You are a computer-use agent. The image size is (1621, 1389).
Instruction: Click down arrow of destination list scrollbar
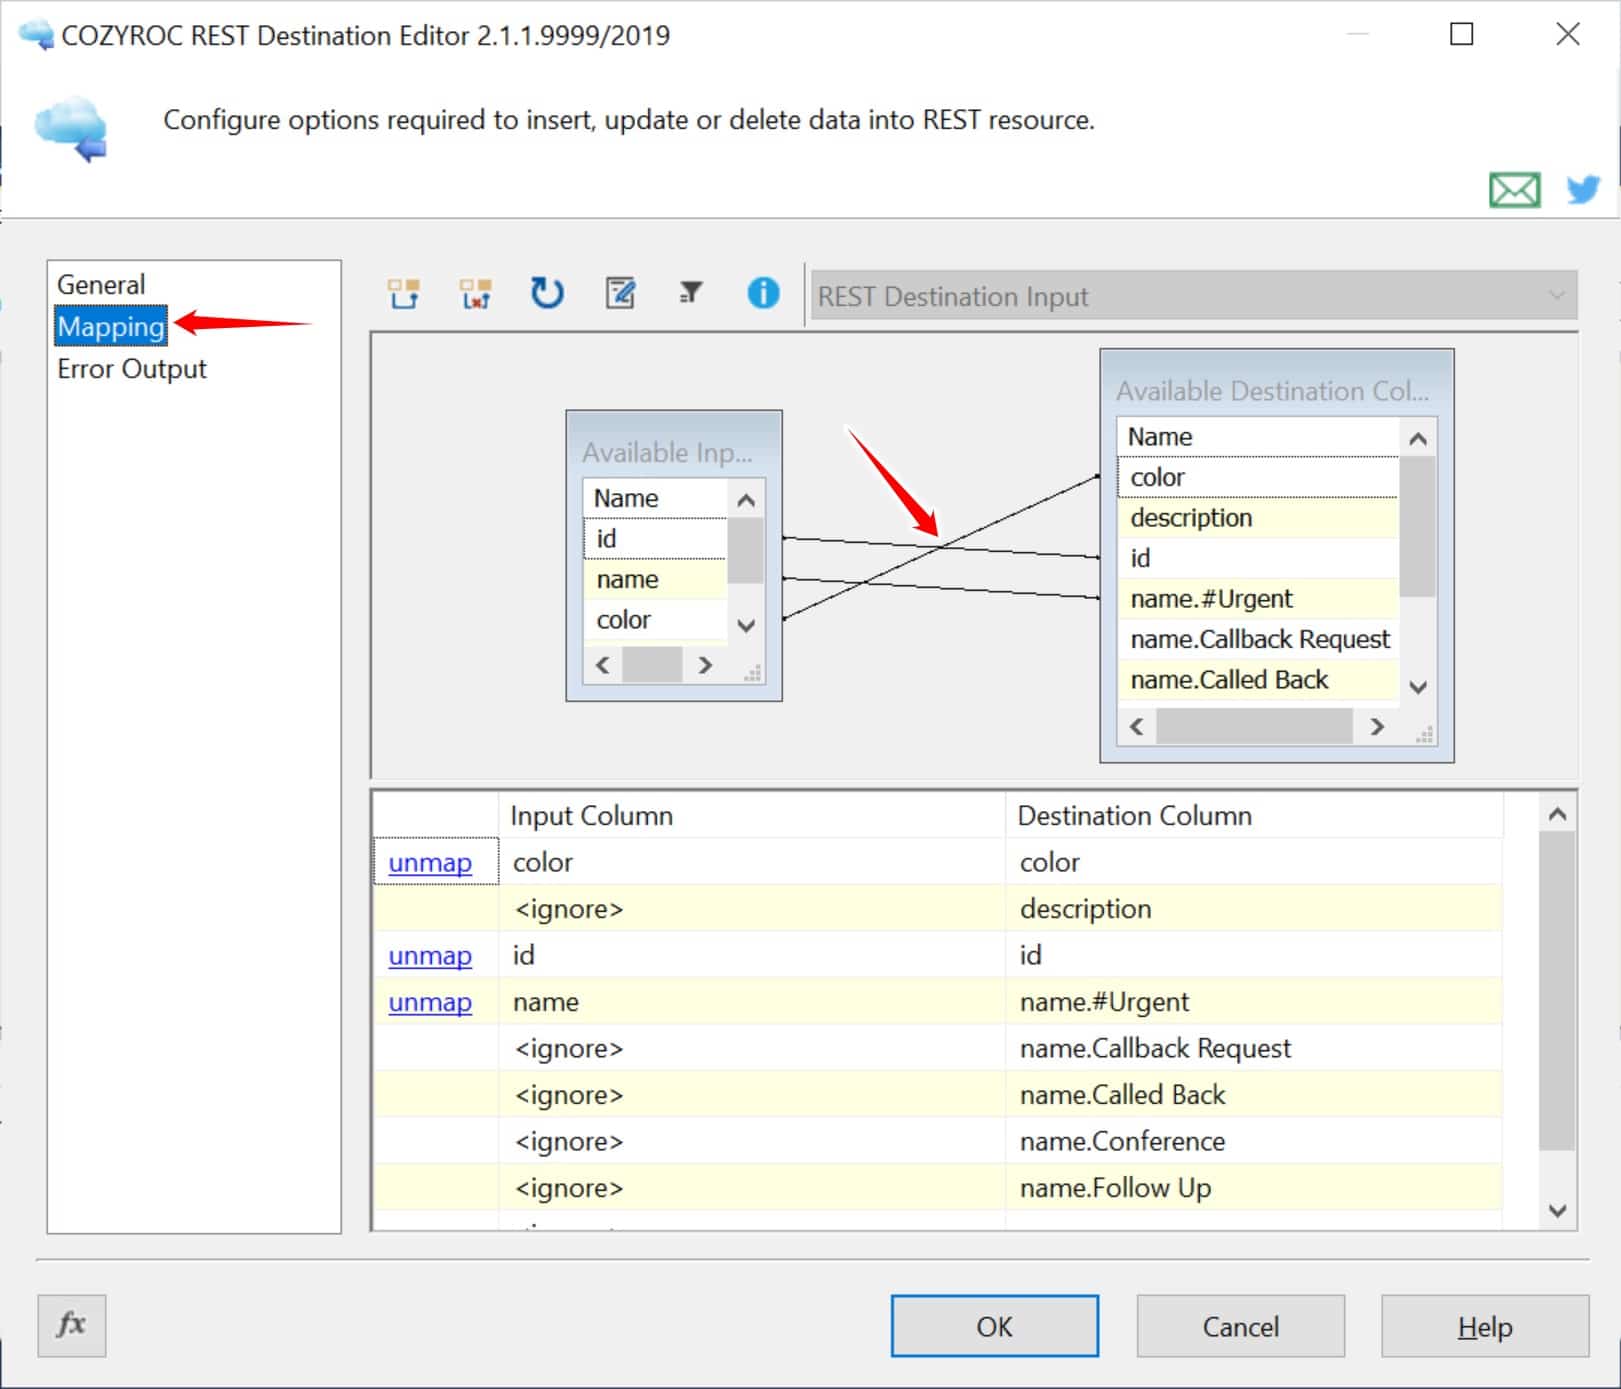1418,687
